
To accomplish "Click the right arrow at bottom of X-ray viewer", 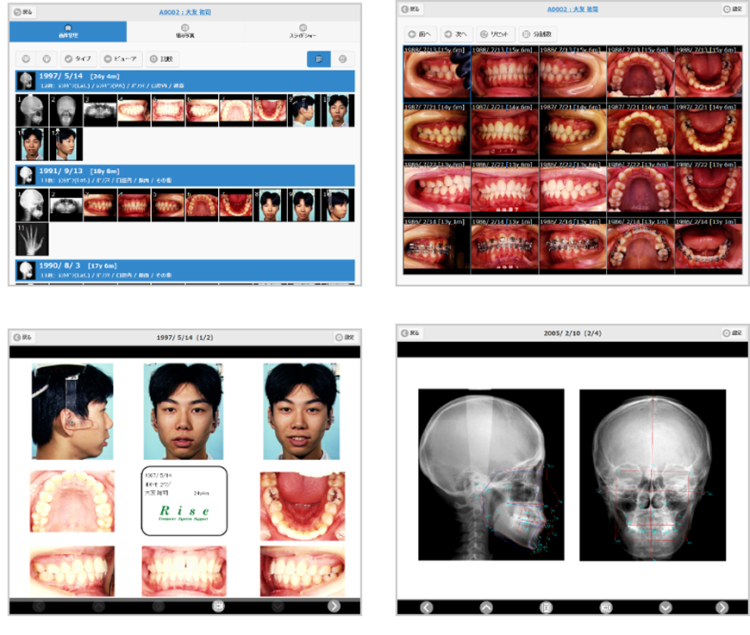I will 722,607.
